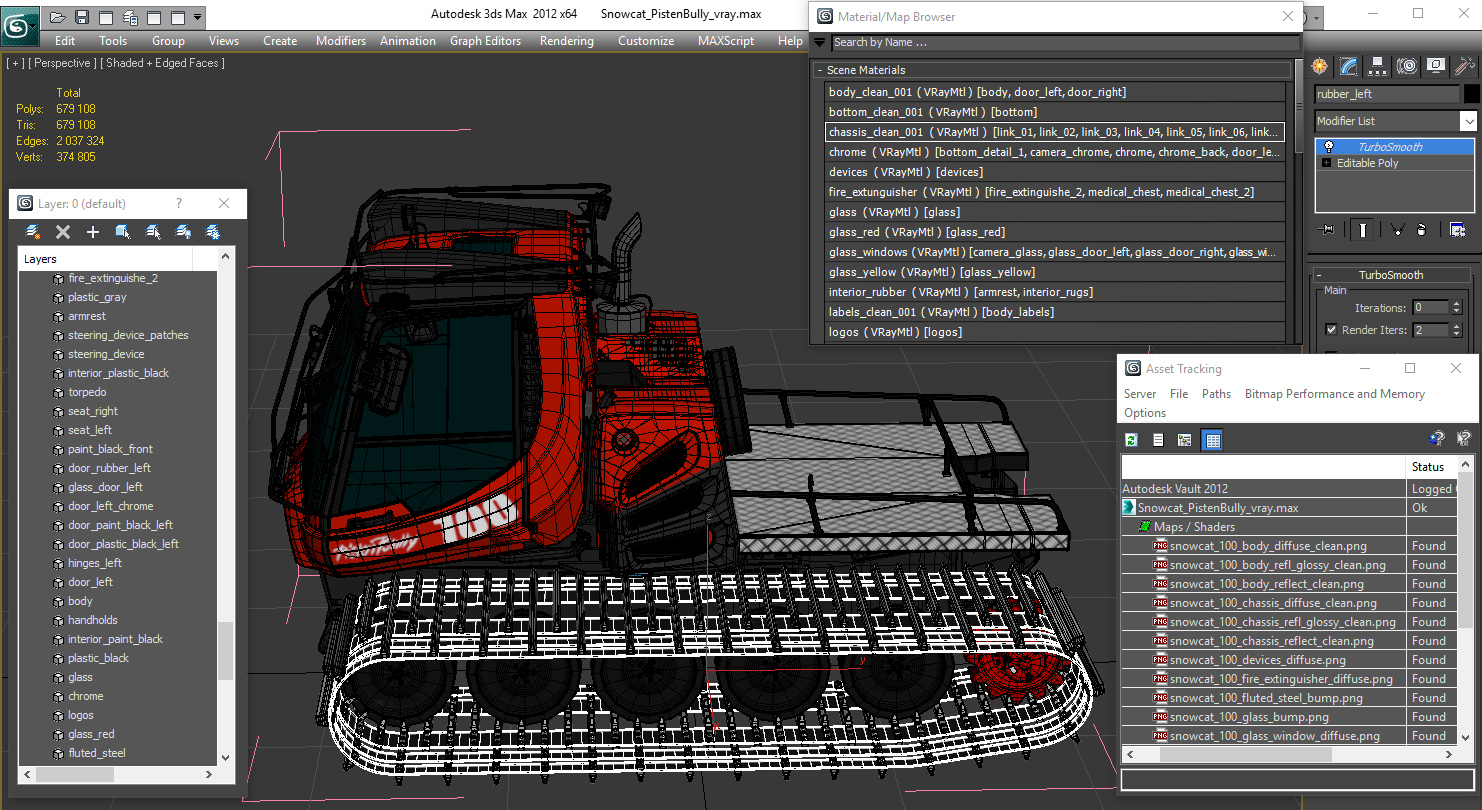Open the Hierarchy command panel tab
Image resolution: width=1482 pixels, height=810 pixels.
pyautogui.click(x=1378, y=67)
